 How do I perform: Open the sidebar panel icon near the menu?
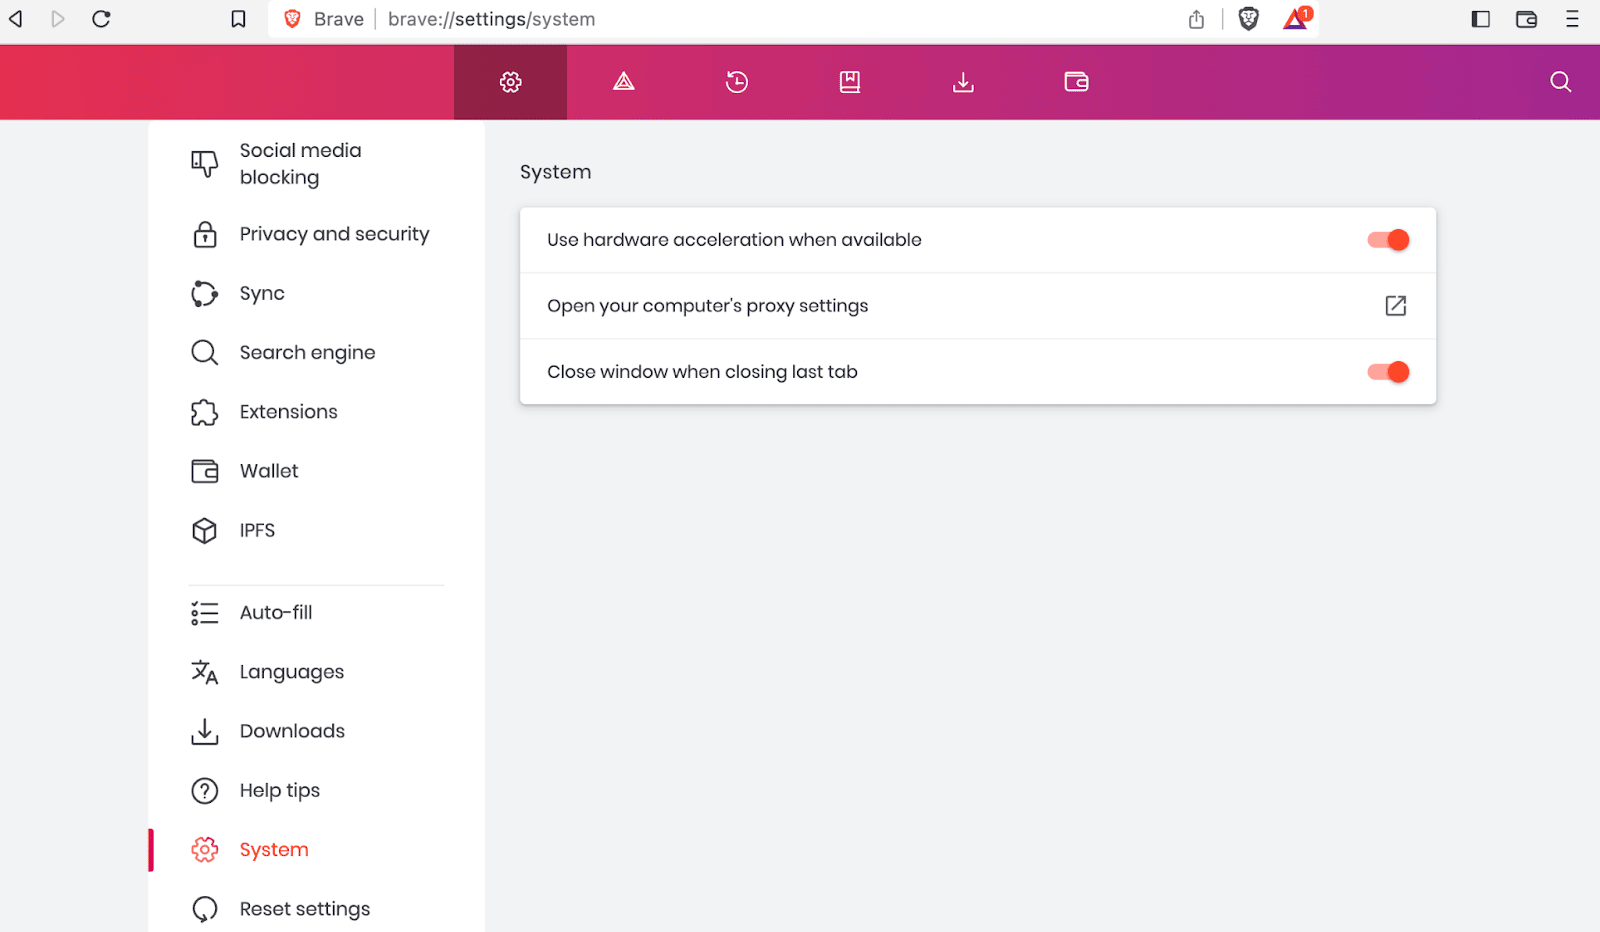click(1480, 19)
